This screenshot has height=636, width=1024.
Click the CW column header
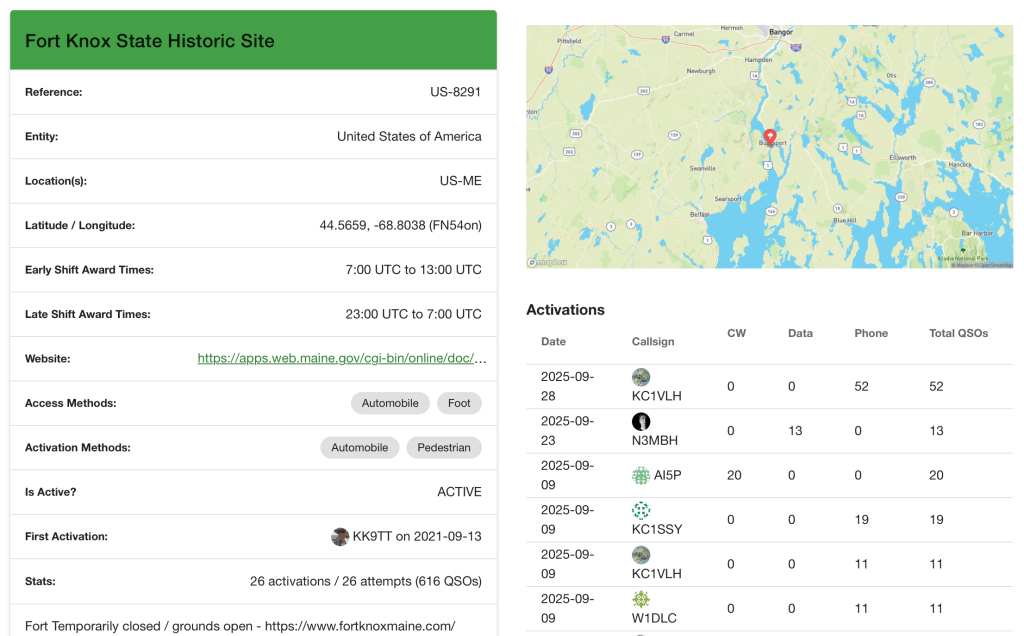[736, 333]
